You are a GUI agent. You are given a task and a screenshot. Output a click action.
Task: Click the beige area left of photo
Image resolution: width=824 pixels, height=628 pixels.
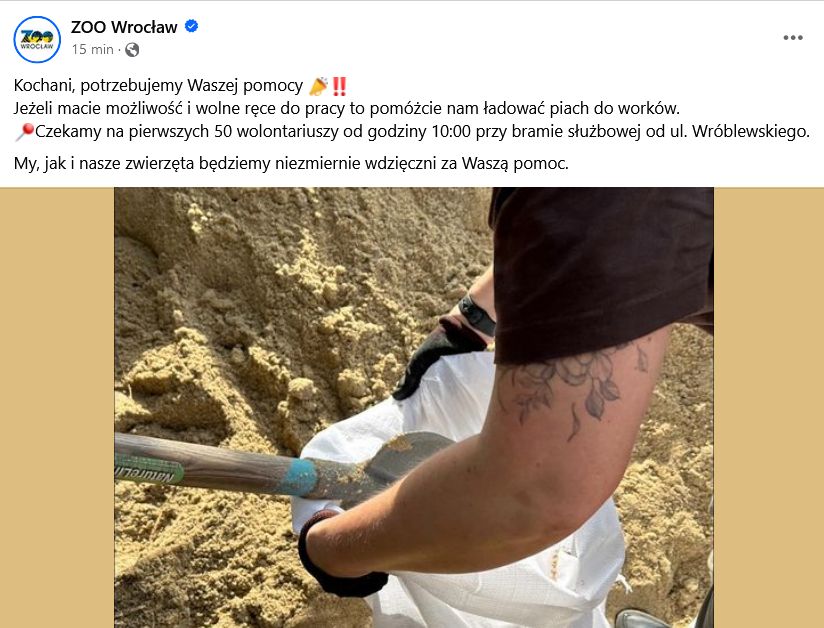pos(57,407)
